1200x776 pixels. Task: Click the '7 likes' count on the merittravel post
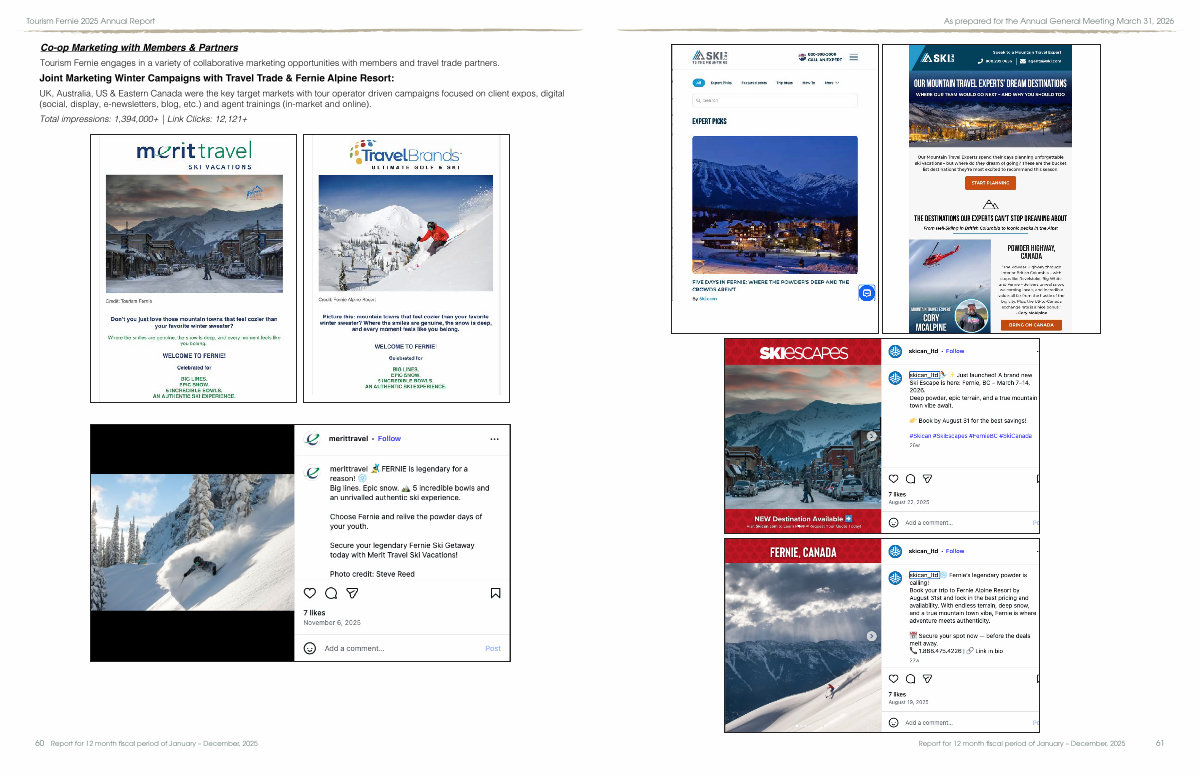[315, 612]
